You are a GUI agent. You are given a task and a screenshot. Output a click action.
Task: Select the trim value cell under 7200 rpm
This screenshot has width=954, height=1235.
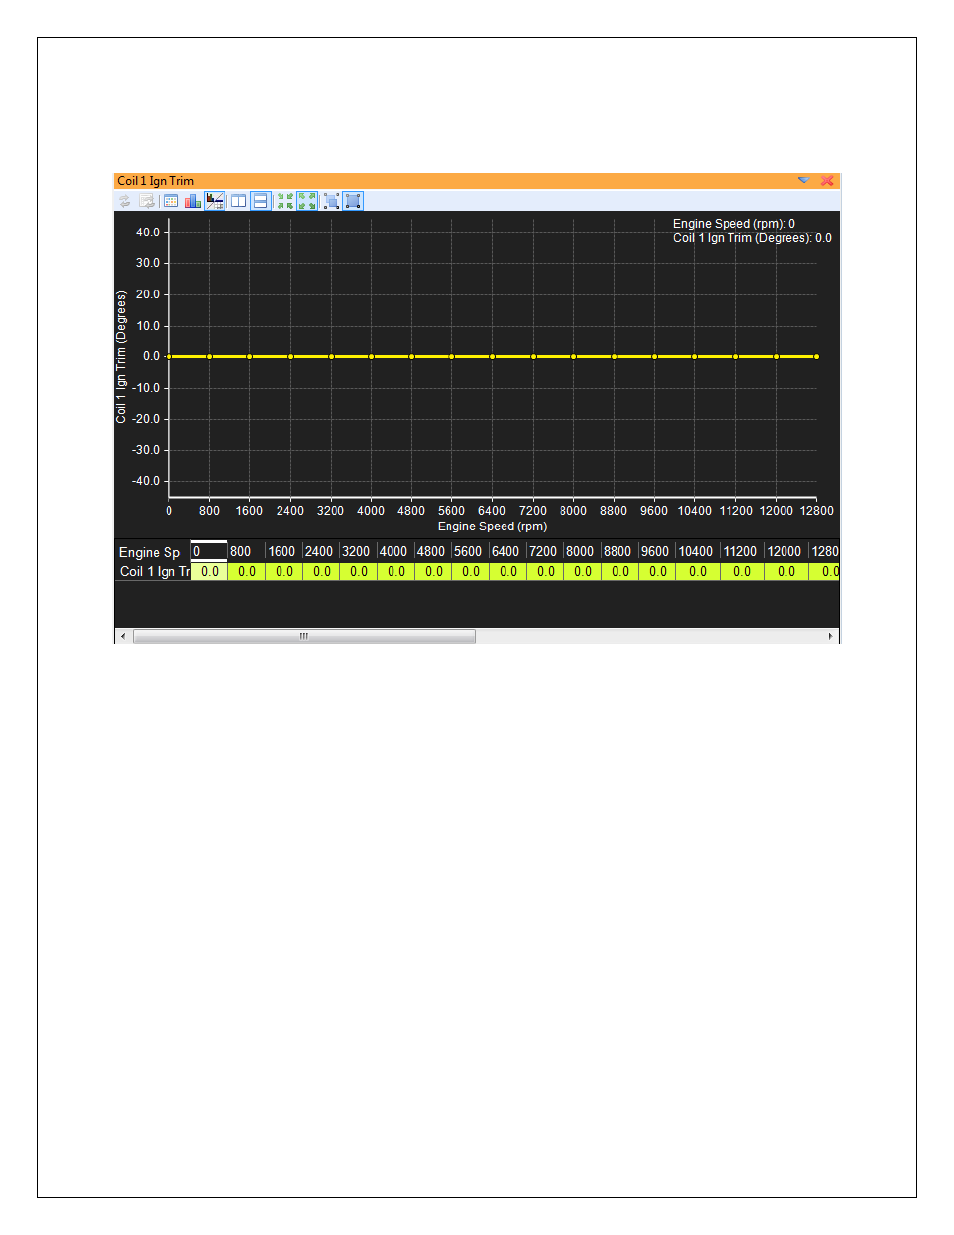545,572
